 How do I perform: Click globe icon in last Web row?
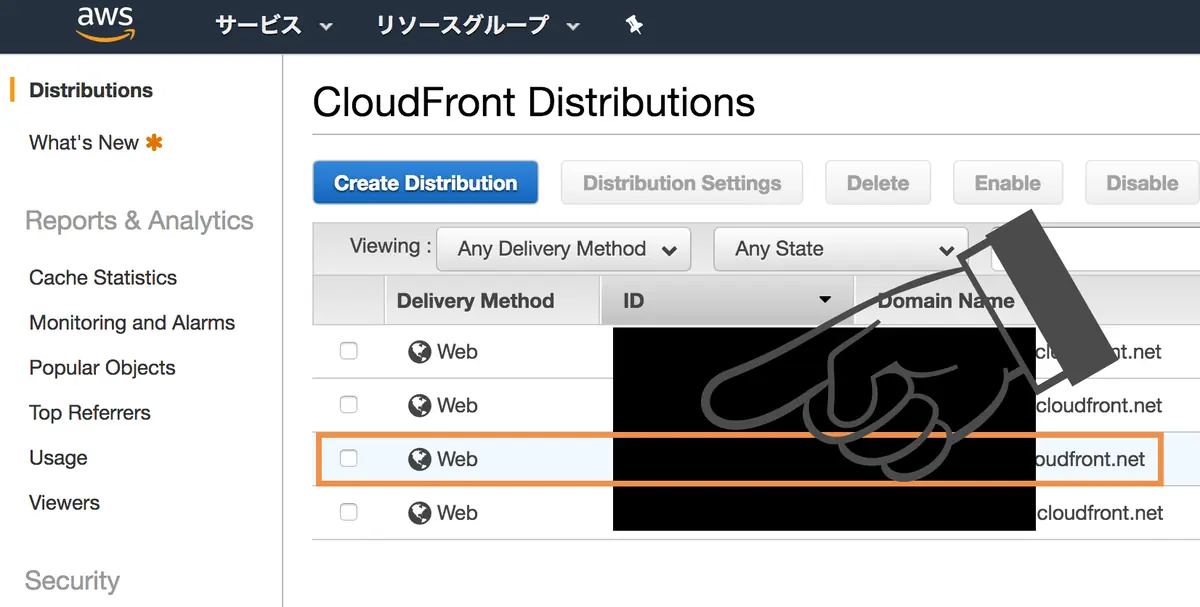click(420, 513)
